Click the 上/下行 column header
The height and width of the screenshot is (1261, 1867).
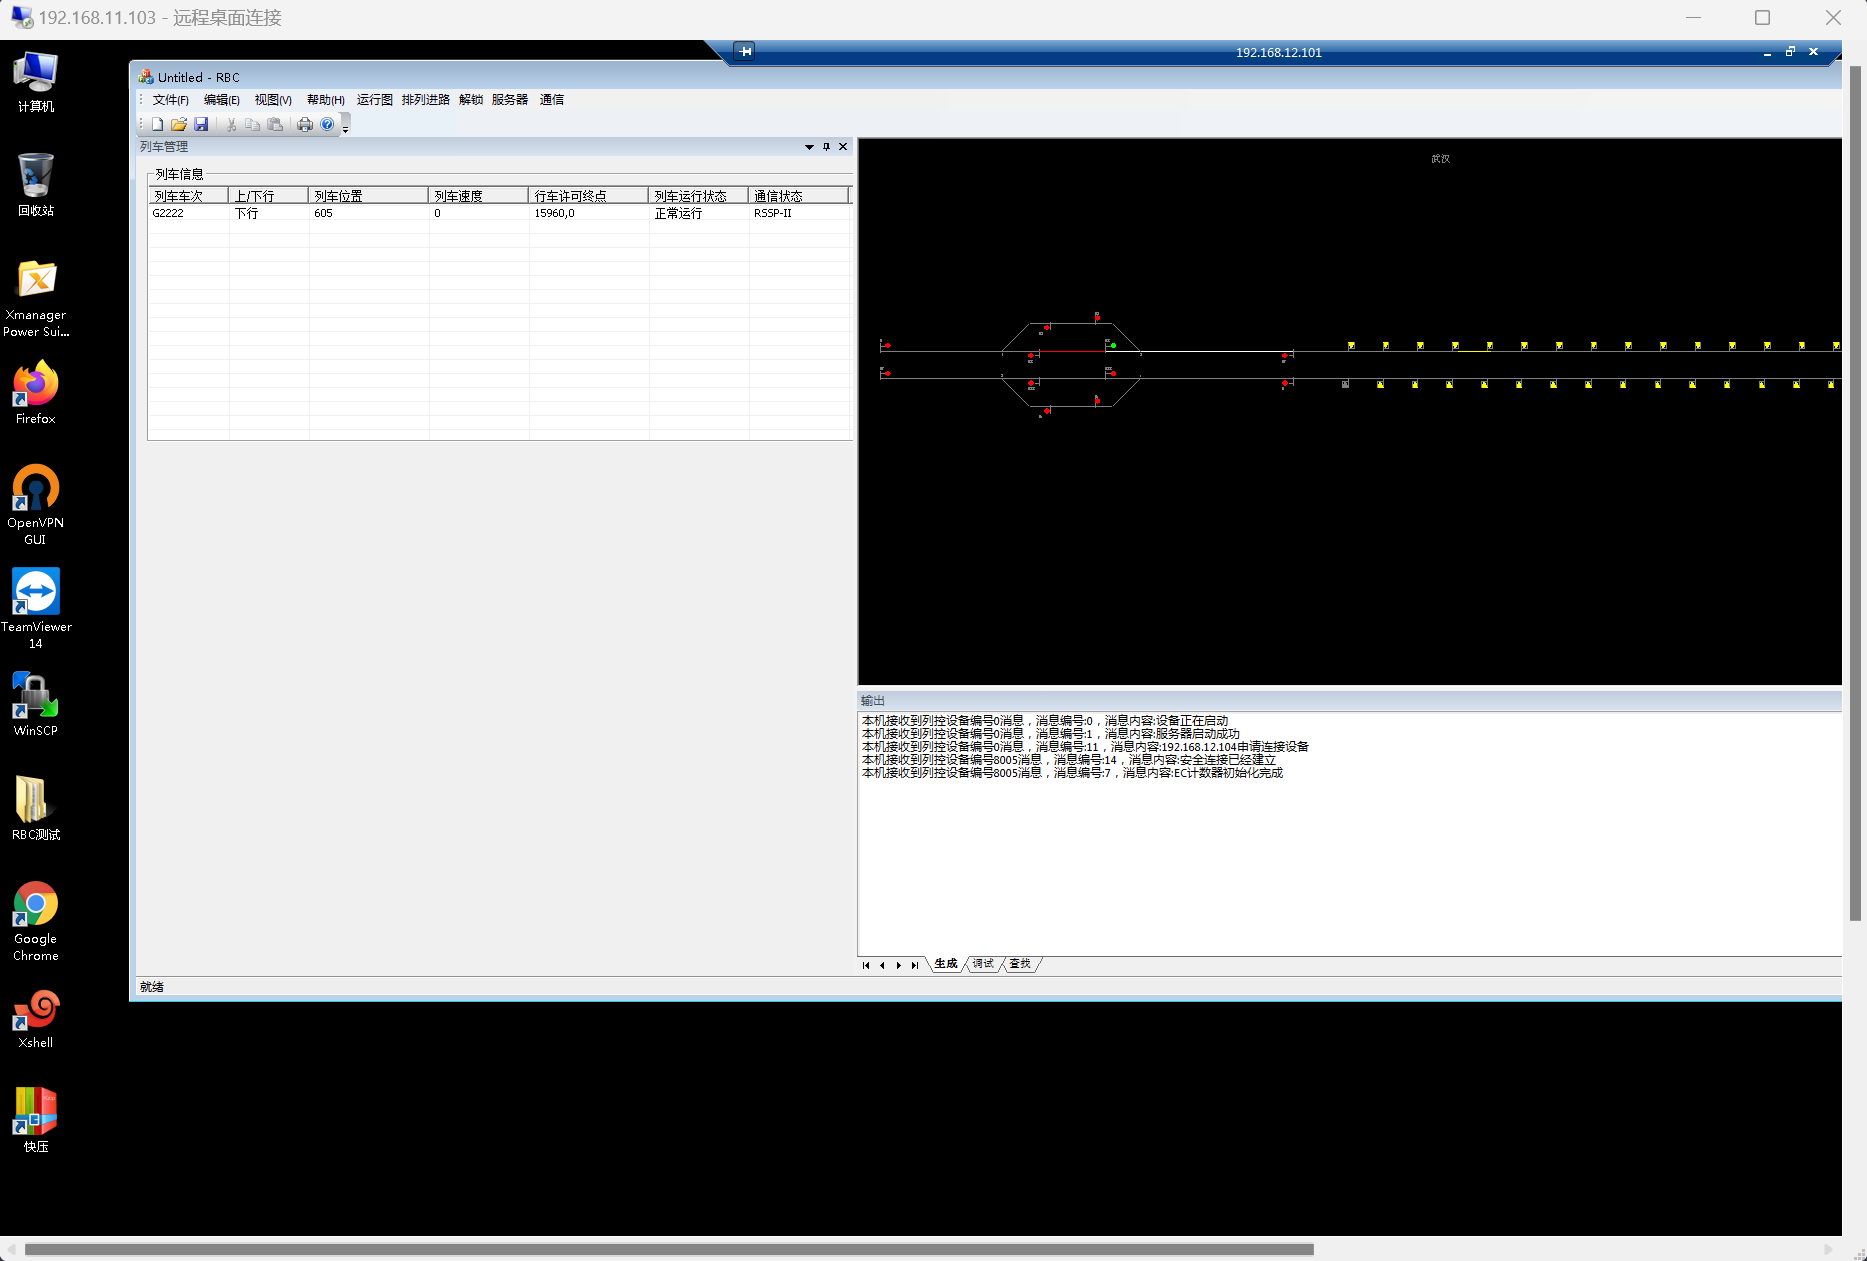coord(269,196)
